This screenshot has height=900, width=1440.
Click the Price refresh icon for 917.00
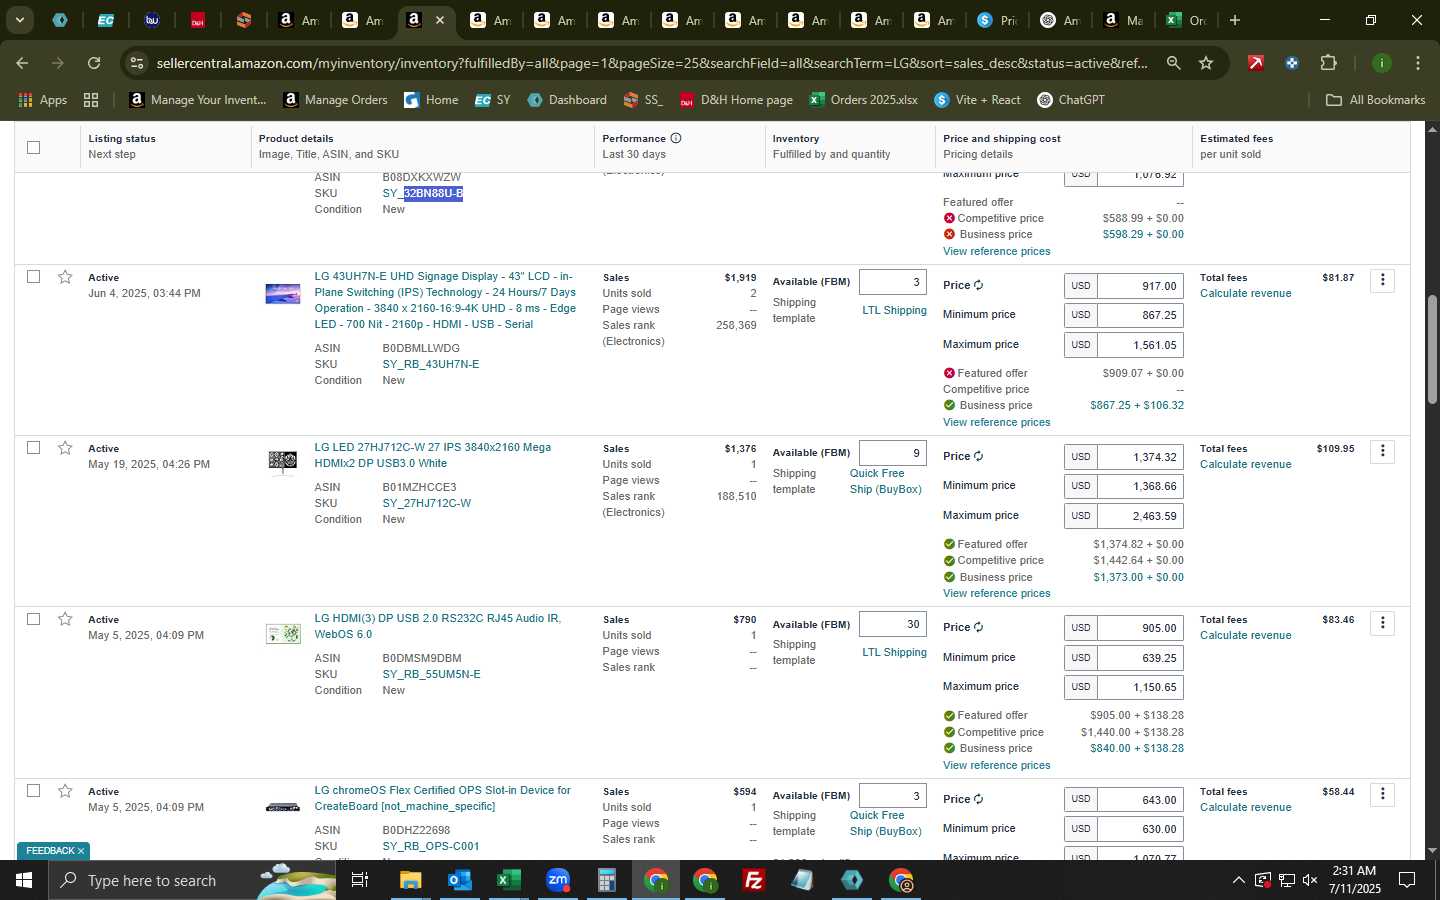979,285
